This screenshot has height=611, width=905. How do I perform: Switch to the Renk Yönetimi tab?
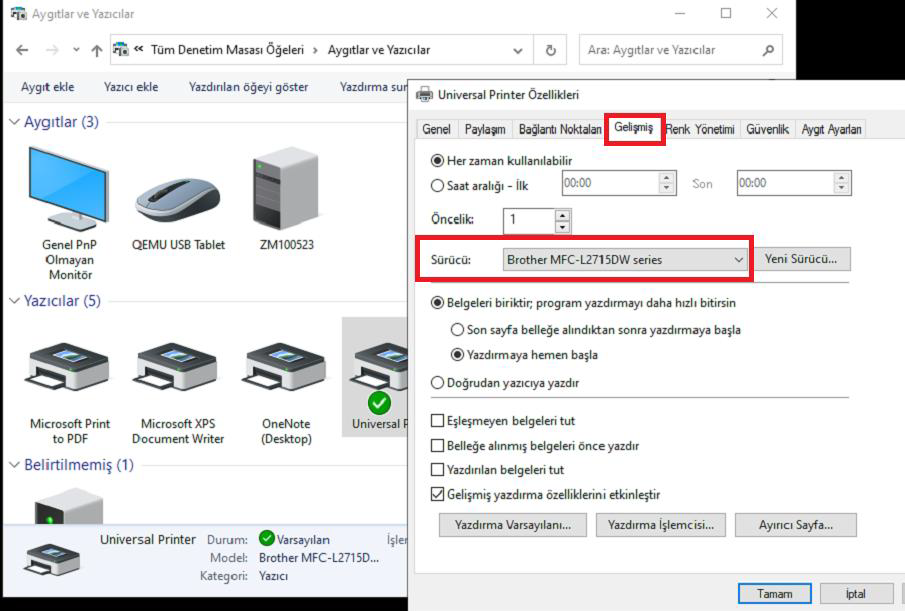pyautogui.click(x=700, y=129)
